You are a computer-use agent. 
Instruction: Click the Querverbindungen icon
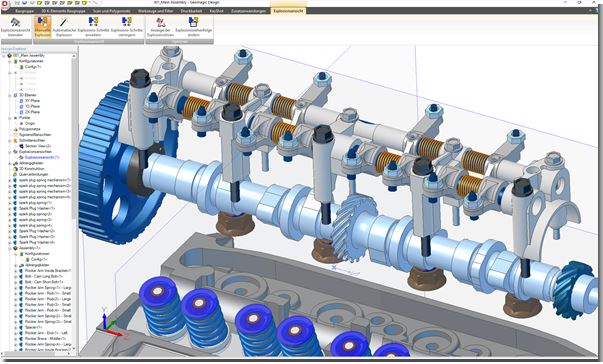pos(16,174)
